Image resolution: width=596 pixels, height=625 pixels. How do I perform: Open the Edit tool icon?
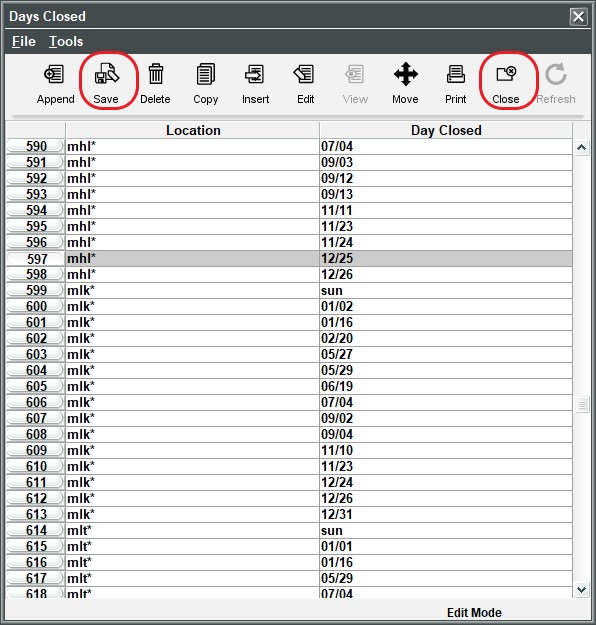pos(305,74)
